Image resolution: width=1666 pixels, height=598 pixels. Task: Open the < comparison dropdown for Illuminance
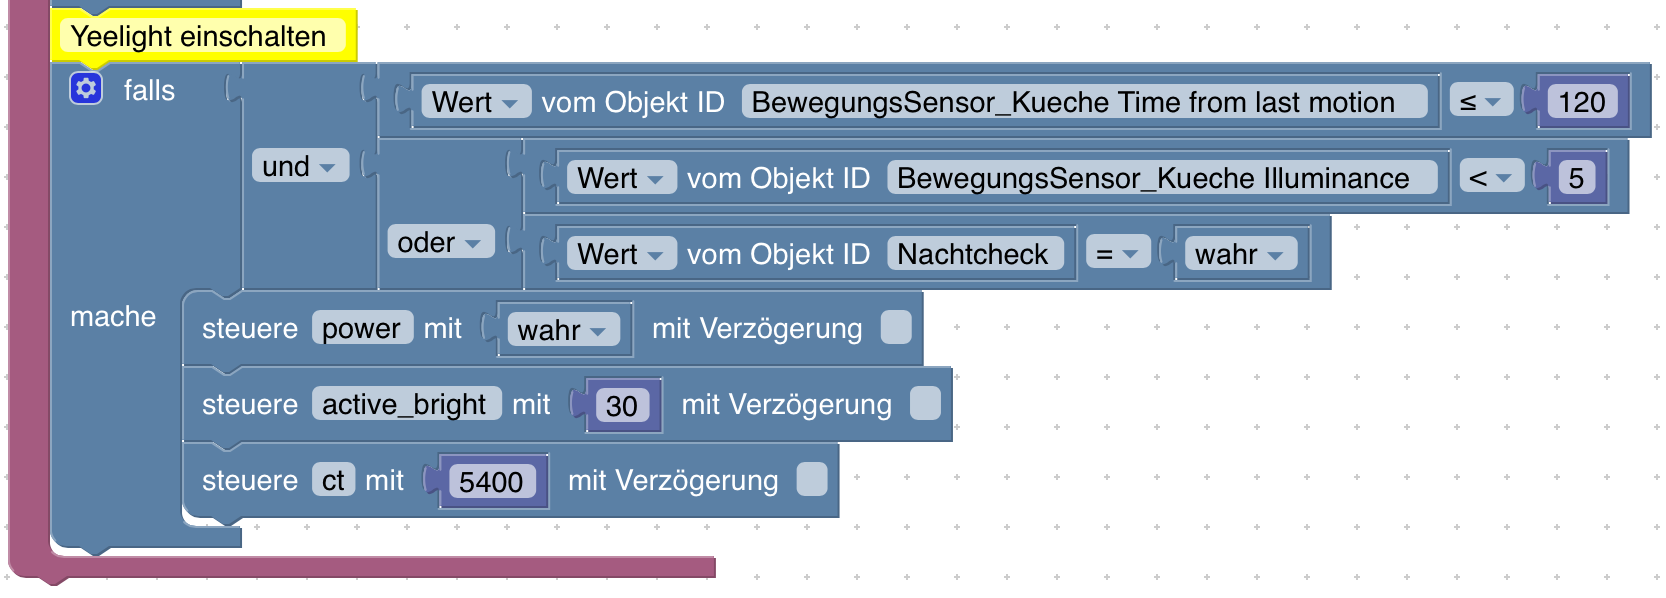1491,178
